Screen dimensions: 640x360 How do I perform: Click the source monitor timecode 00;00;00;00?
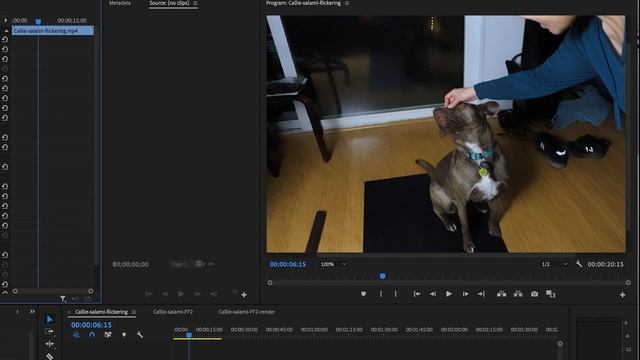(x=131, y=264)
